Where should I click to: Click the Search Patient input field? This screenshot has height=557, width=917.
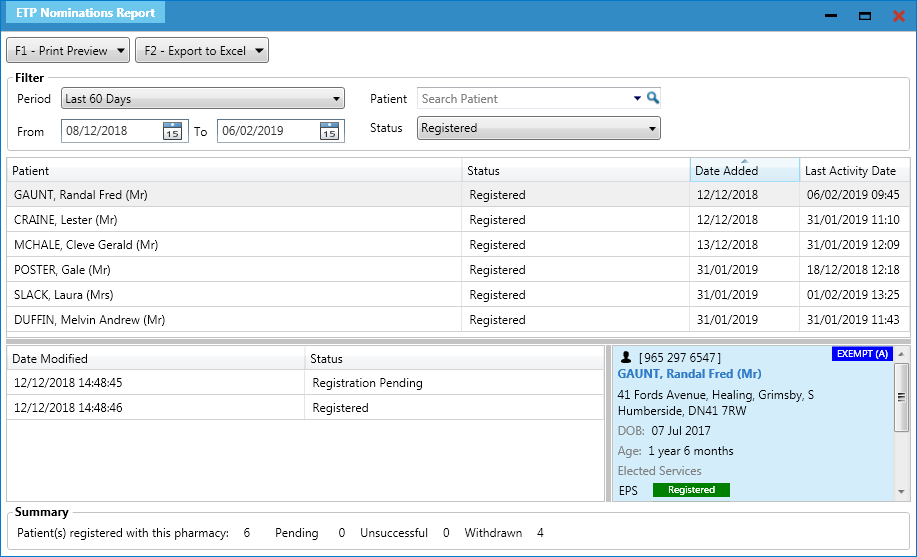(x=523, y=99)
